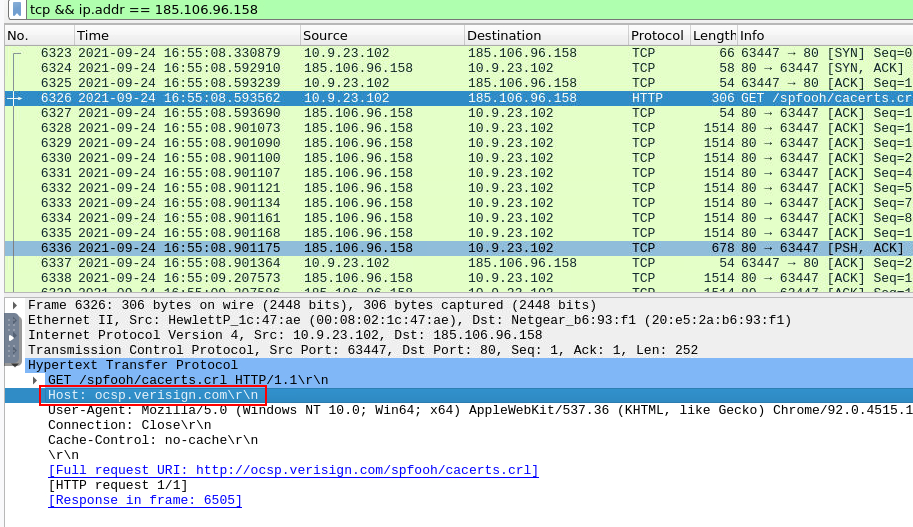Expand the GET /spfooh/cacerts.crl request line
This screenshot has height=527, width=913.
tap(35, 380)
